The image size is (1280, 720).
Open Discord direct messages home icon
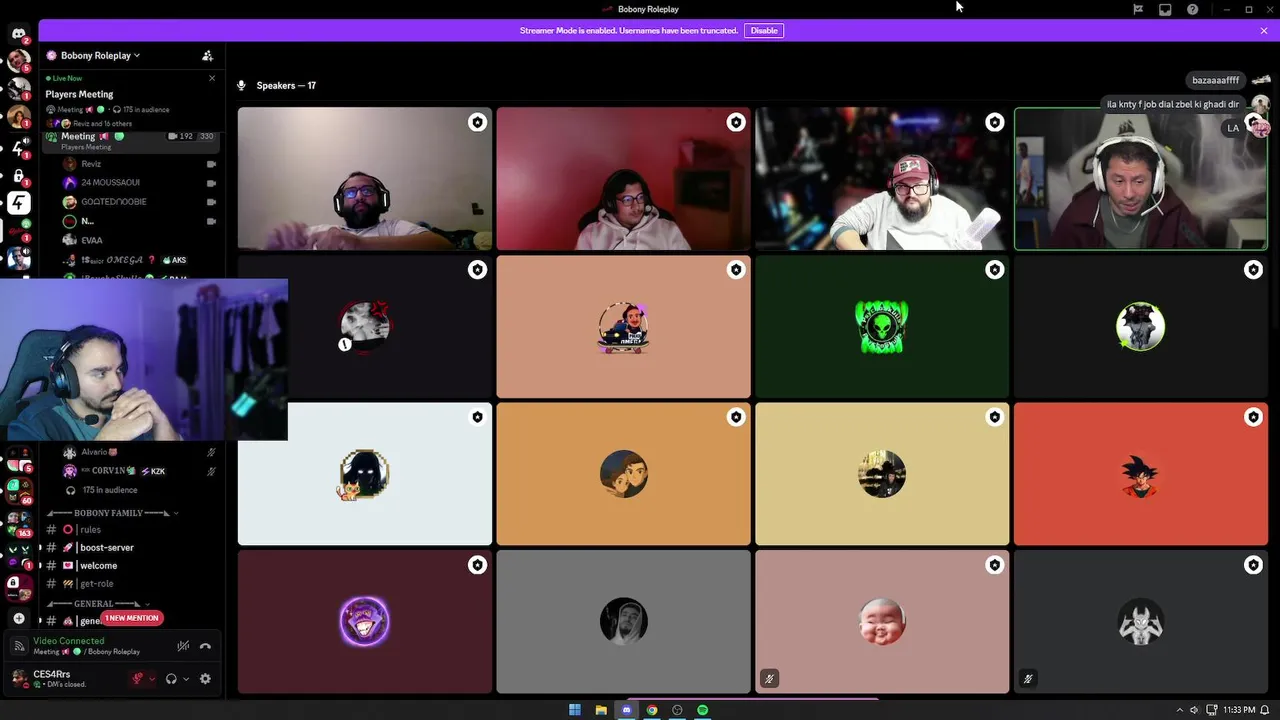(x=18, y=34)
